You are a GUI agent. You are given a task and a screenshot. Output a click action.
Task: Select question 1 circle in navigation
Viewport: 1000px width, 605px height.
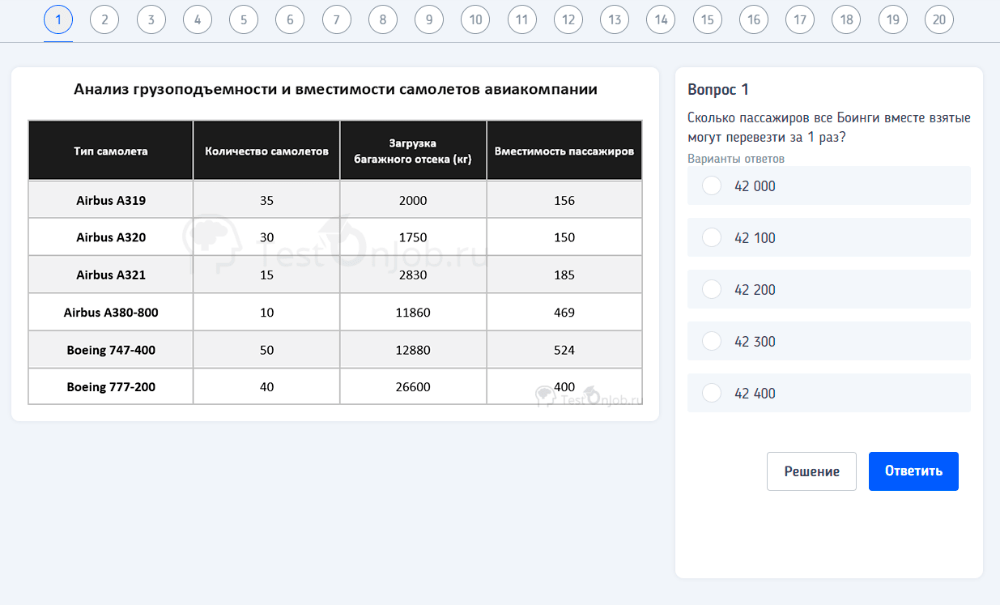pos(58,19)
